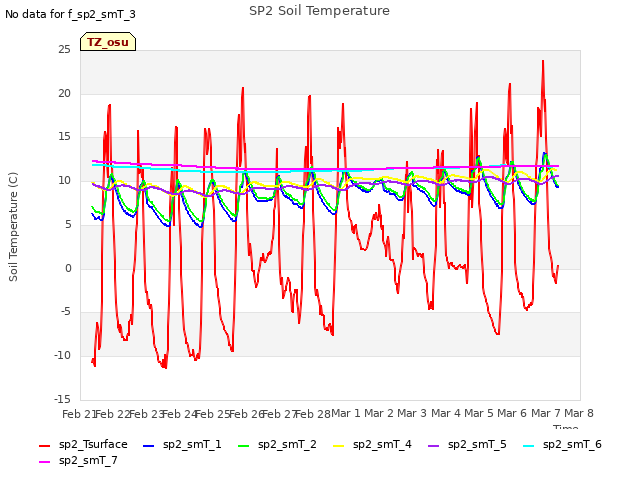Click the -15 y-axis tick label
The image size is (640, 480).
[62, 399]
